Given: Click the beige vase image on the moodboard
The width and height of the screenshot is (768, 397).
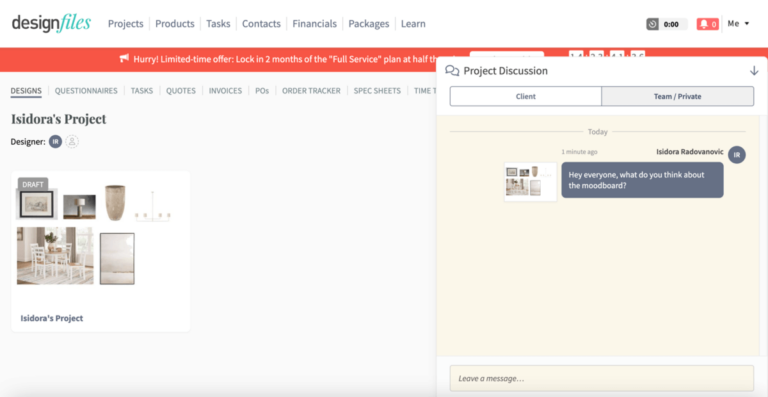Looking at the screenshot, I should (x=115, y=203).
